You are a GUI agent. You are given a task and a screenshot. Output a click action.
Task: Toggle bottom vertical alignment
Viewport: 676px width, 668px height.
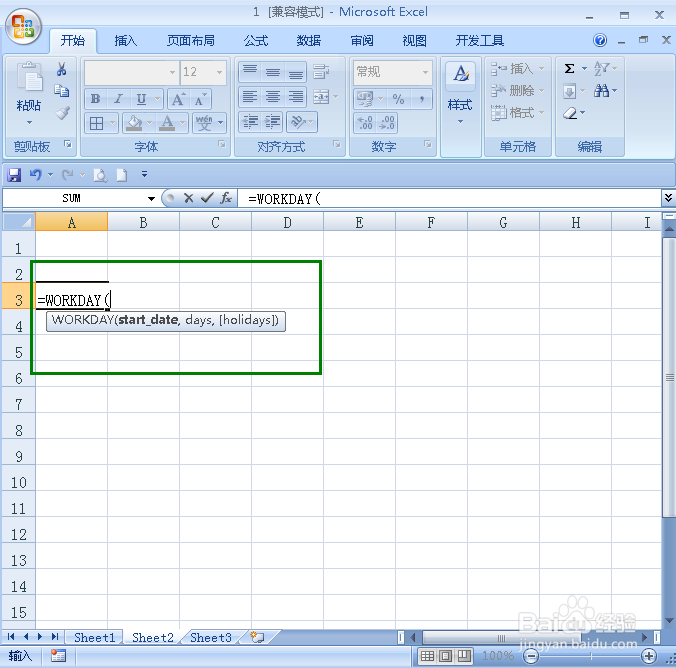pyautogui.click(x=295, y=71)
